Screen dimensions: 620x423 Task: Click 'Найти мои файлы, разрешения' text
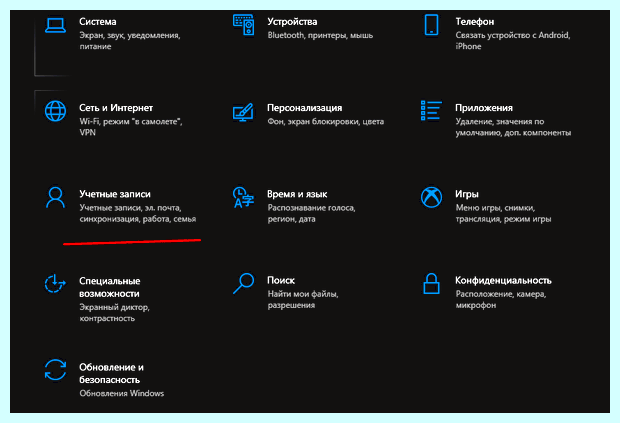303,299
